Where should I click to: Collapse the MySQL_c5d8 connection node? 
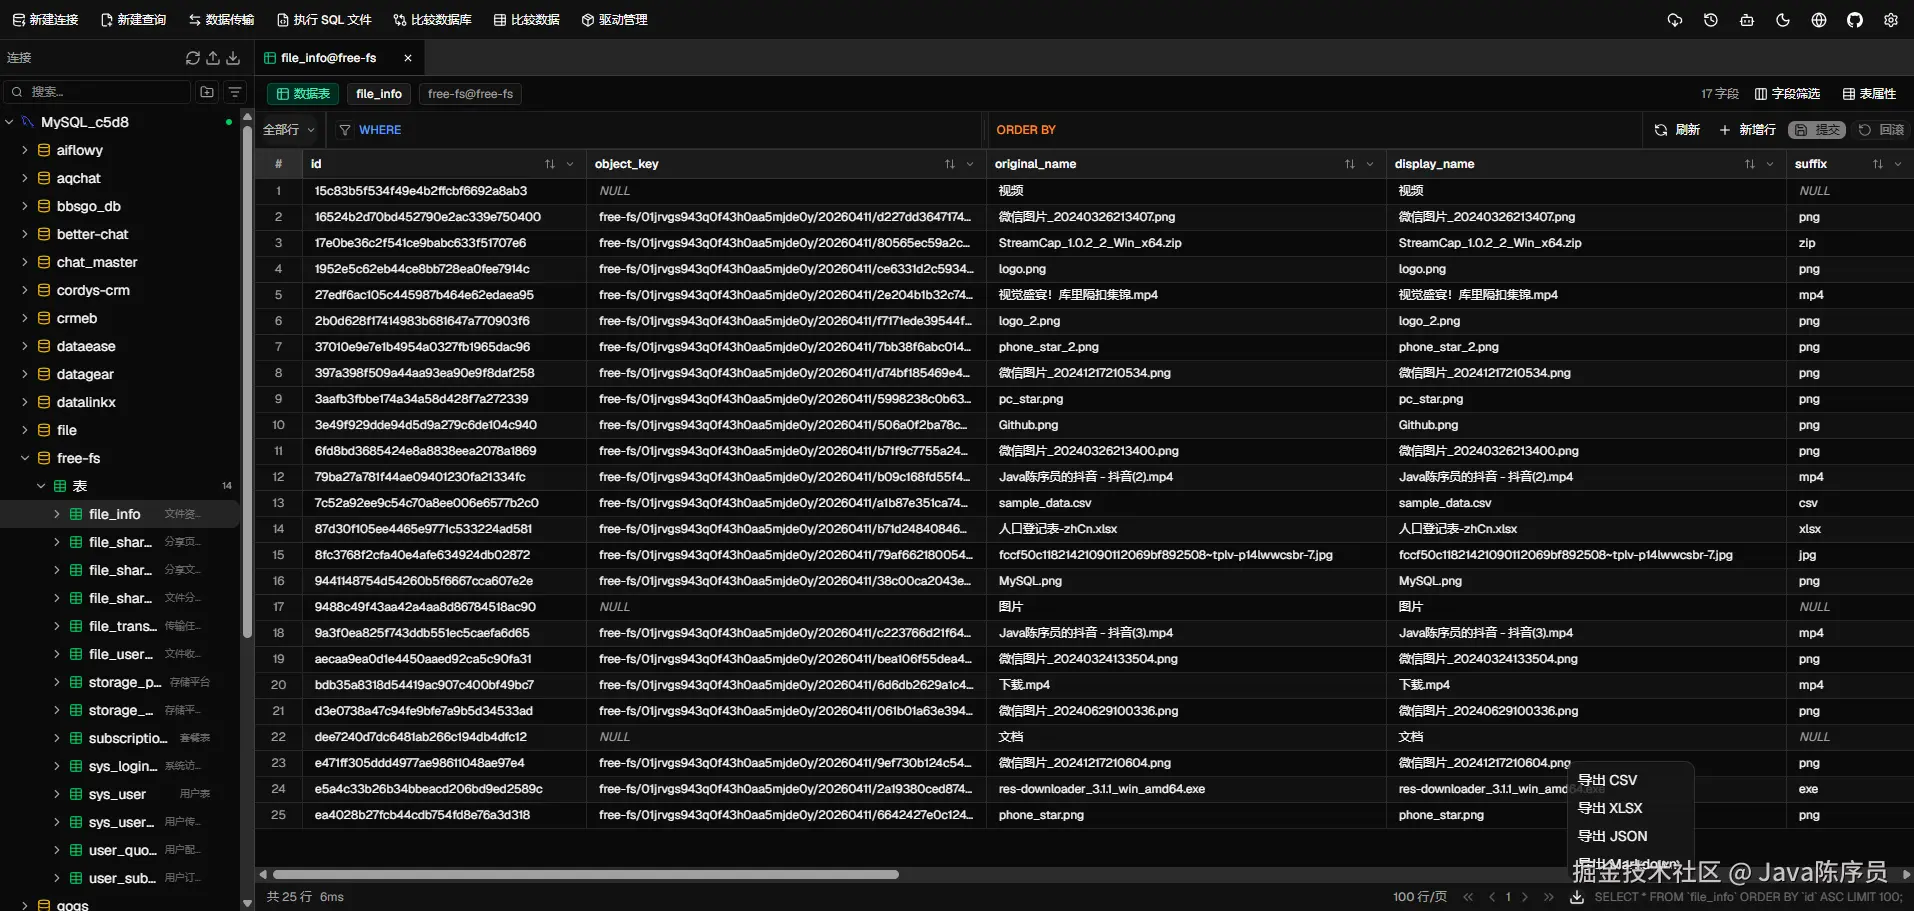coord(9,122)
